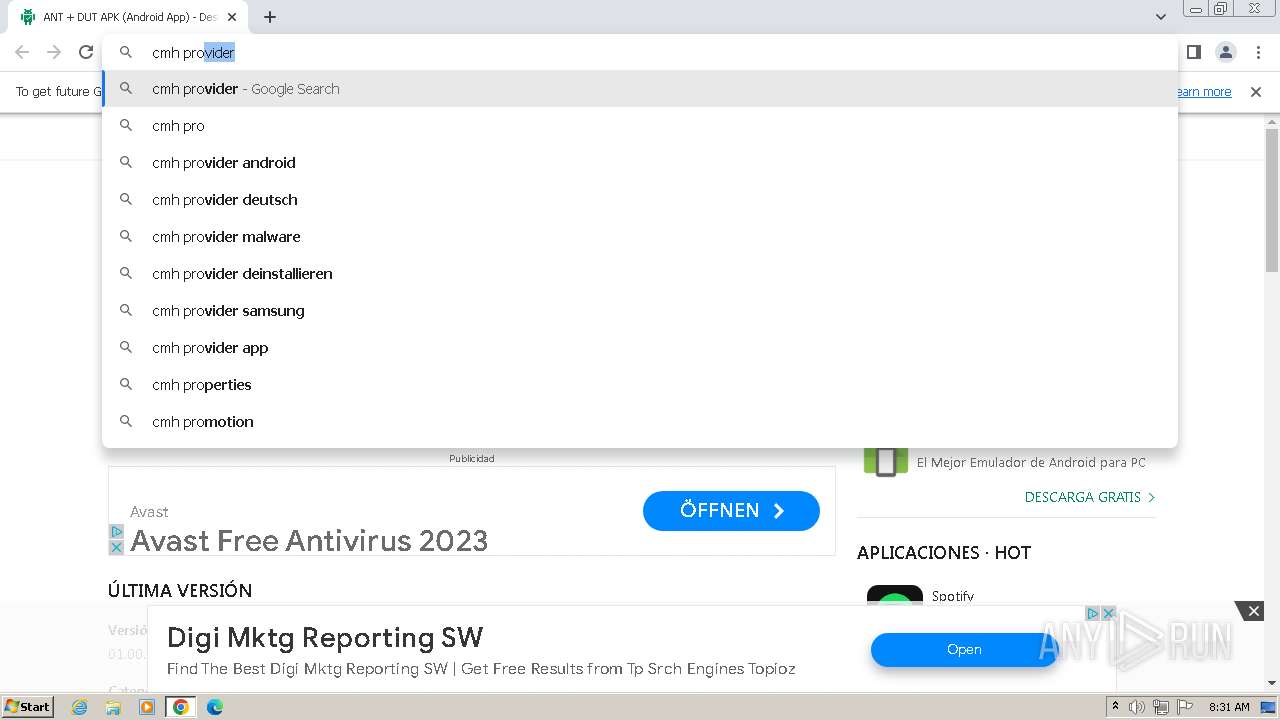Image resolution: width=1280 pixels, height=720 pixels.
Task: Click the Android emulator app icon
Action: click(x=886, y=462)
